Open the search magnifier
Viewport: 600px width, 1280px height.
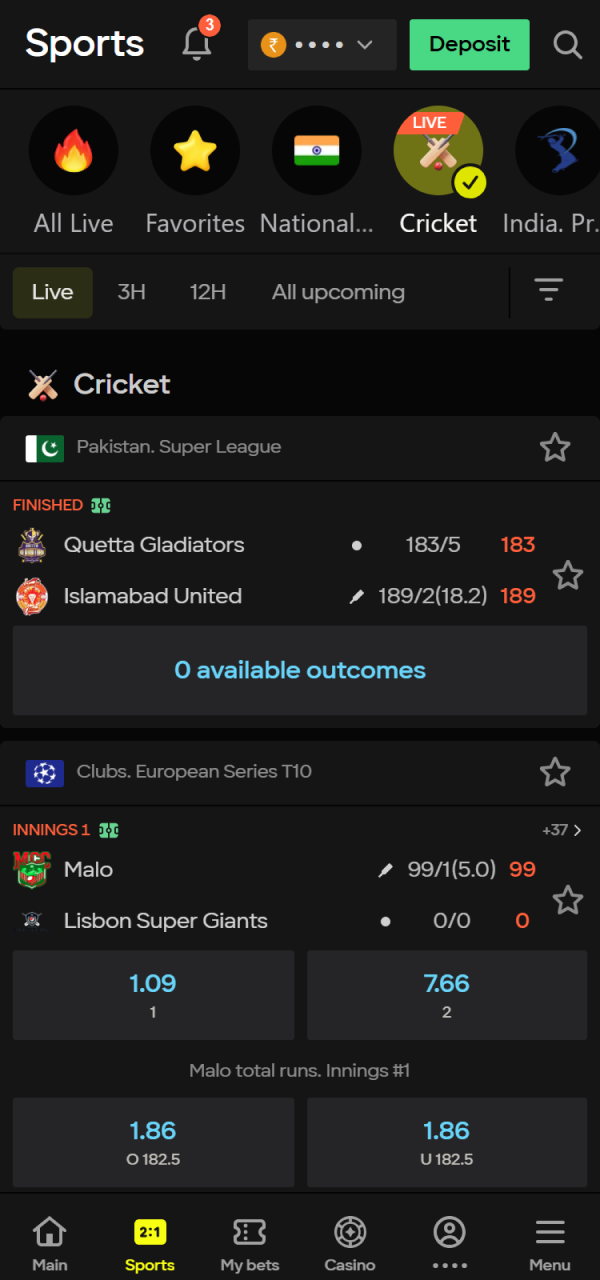tap(567, 45)
